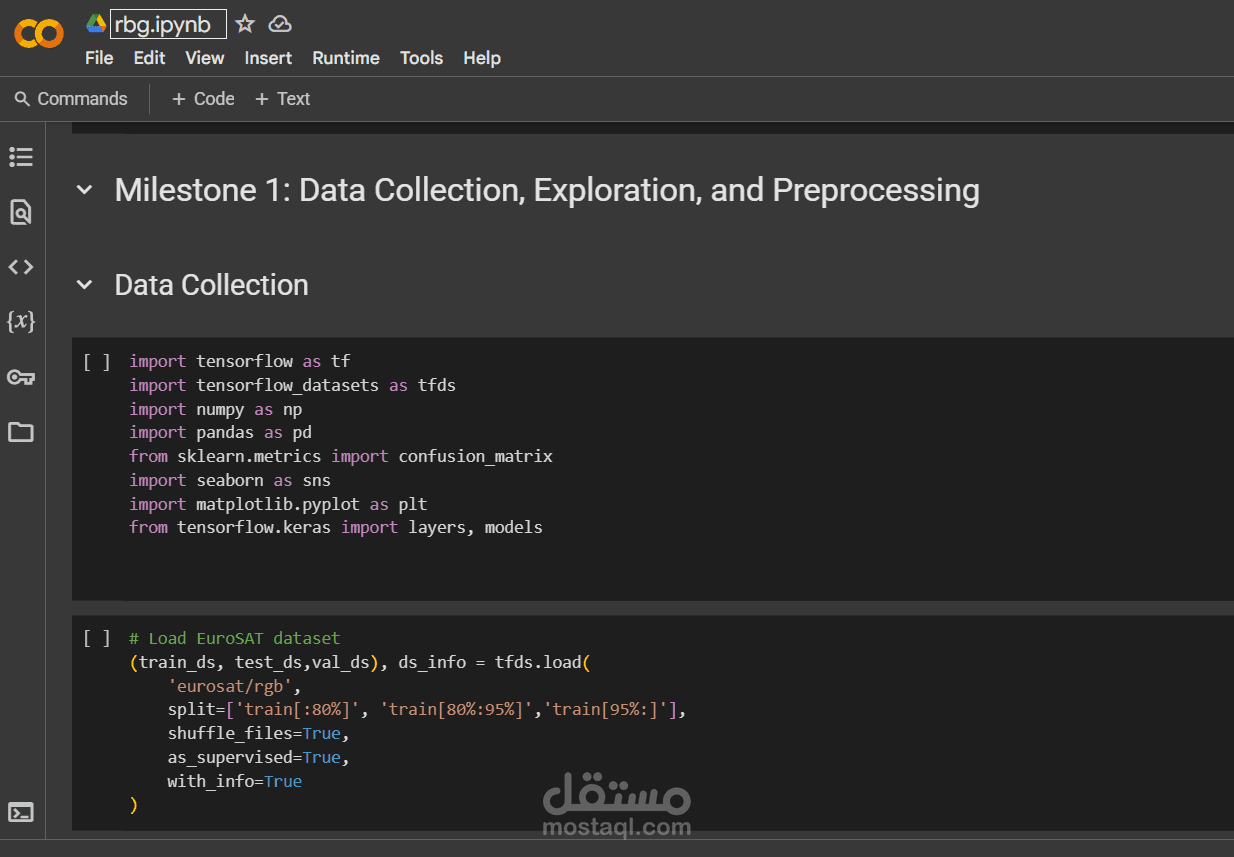Collapse the Data Collection section
The image size is (1234, 857).
(85, 286)
